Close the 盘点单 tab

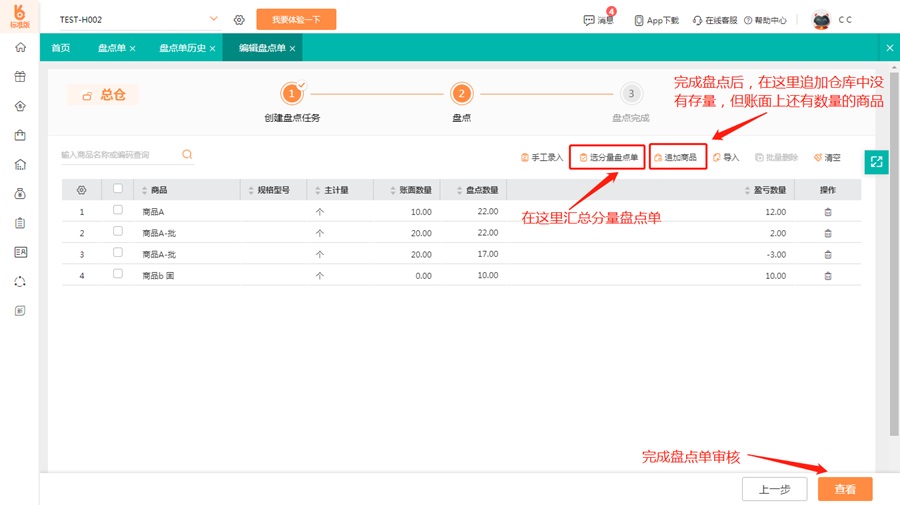point(133,49)
